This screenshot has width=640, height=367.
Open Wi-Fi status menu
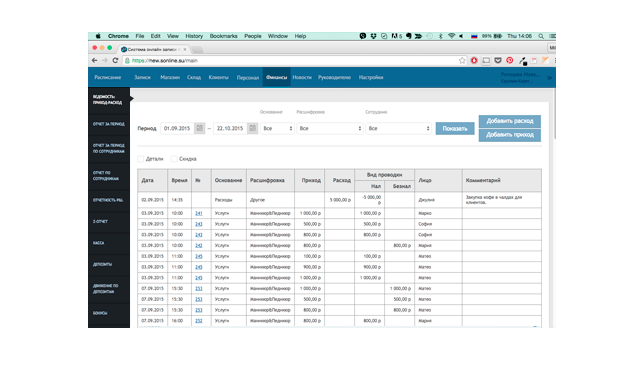[451, 36]
